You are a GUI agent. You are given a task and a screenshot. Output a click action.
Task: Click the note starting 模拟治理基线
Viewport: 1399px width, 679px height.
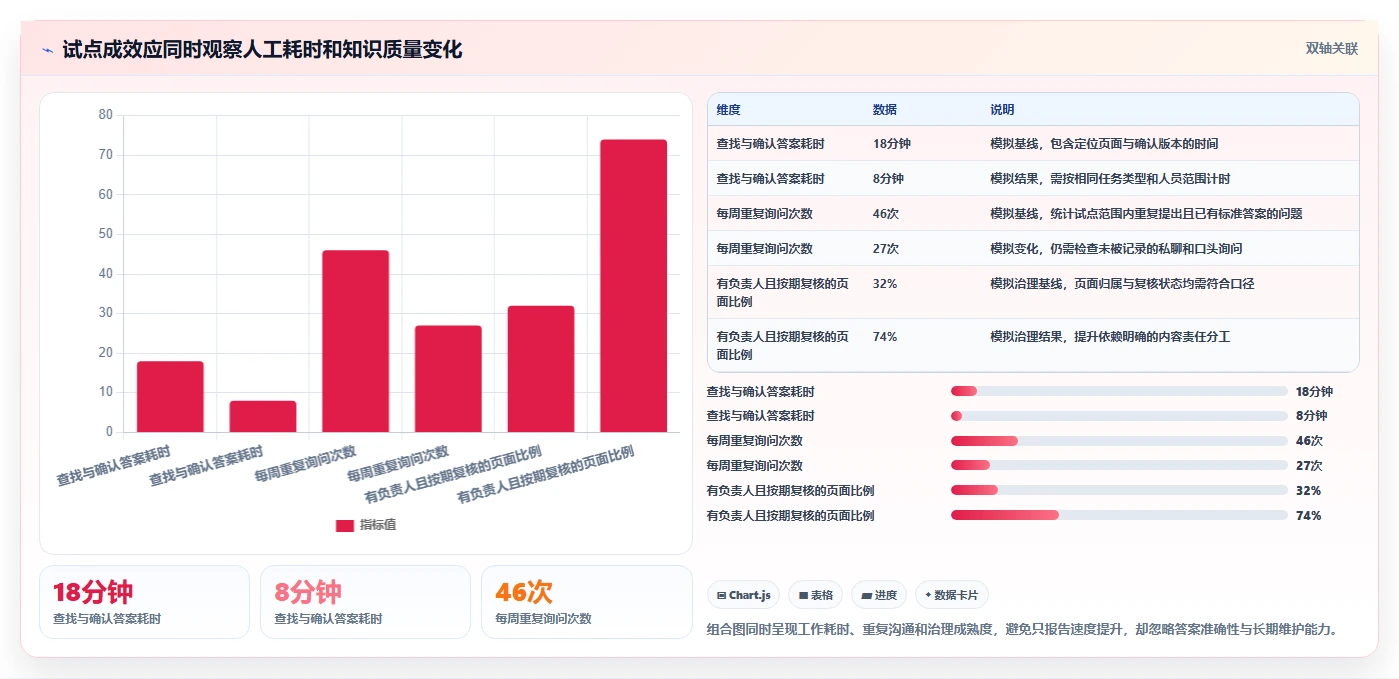tap(1122, 284)
